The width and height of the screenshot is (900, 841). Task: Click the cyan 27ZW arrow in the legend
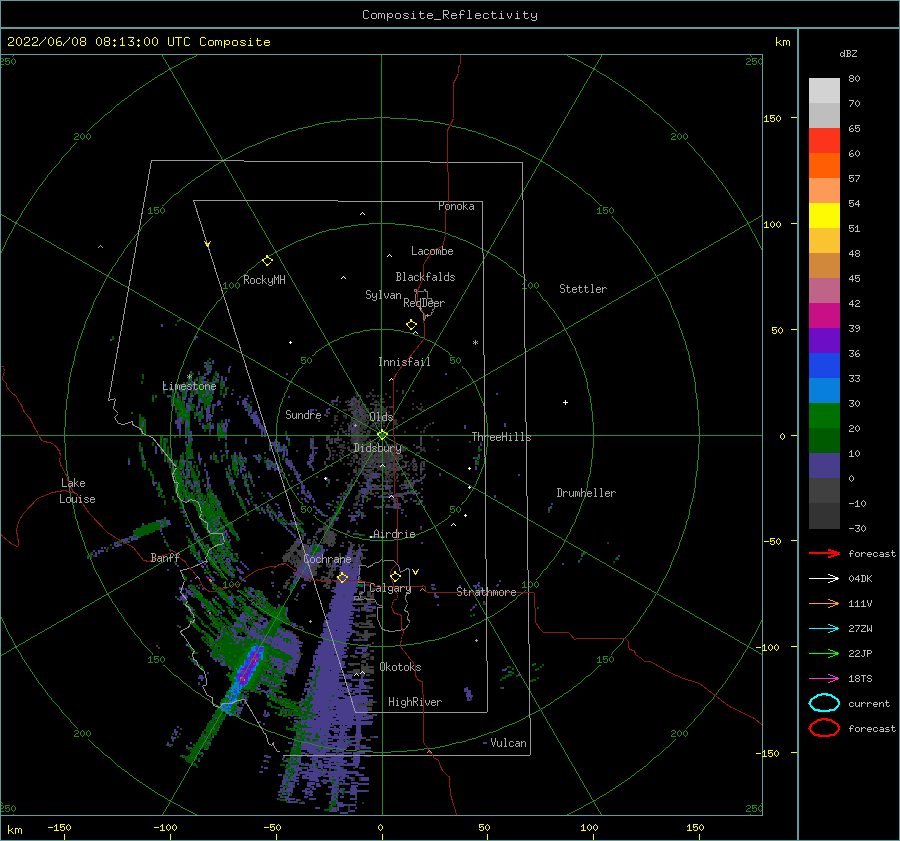[x=824, y=629]
